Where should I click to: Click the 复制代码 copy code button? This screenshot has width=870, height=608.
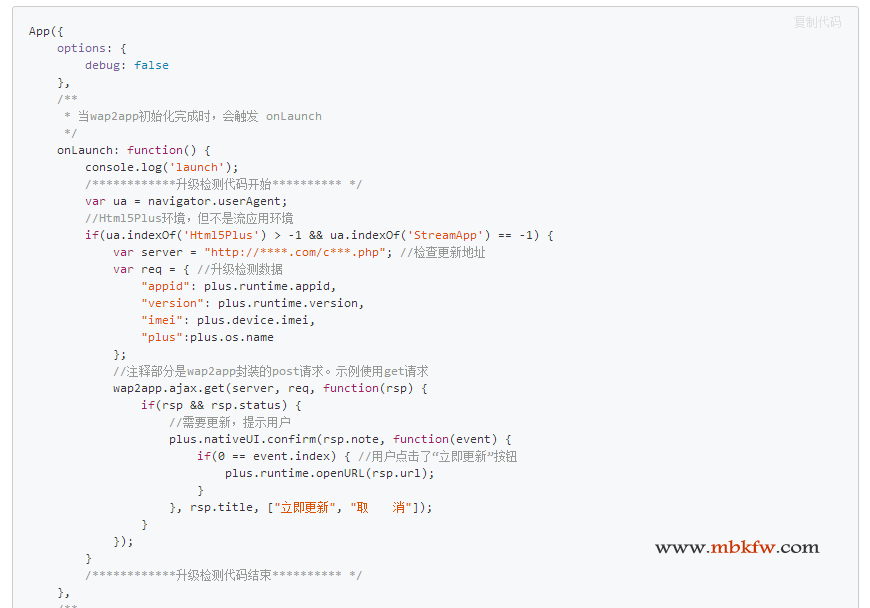817,22
